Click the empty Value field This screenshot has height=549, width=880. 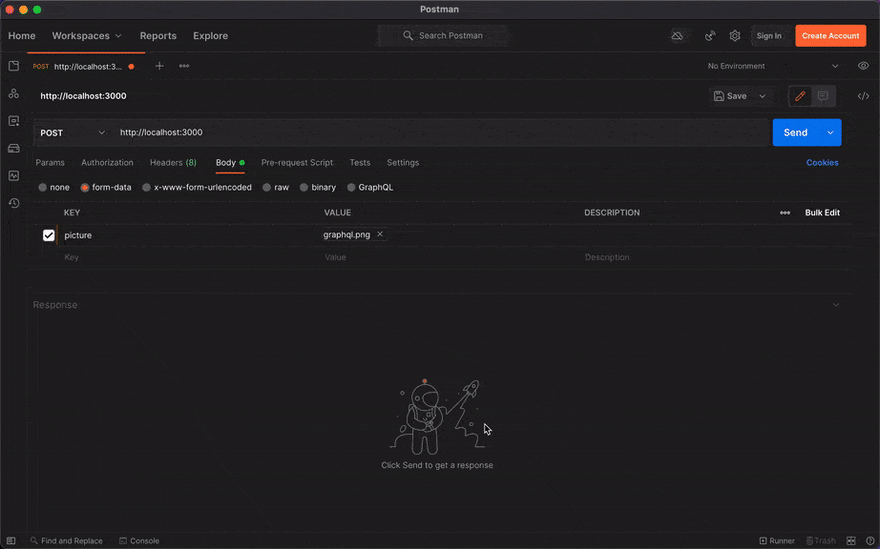pos(449,258)
